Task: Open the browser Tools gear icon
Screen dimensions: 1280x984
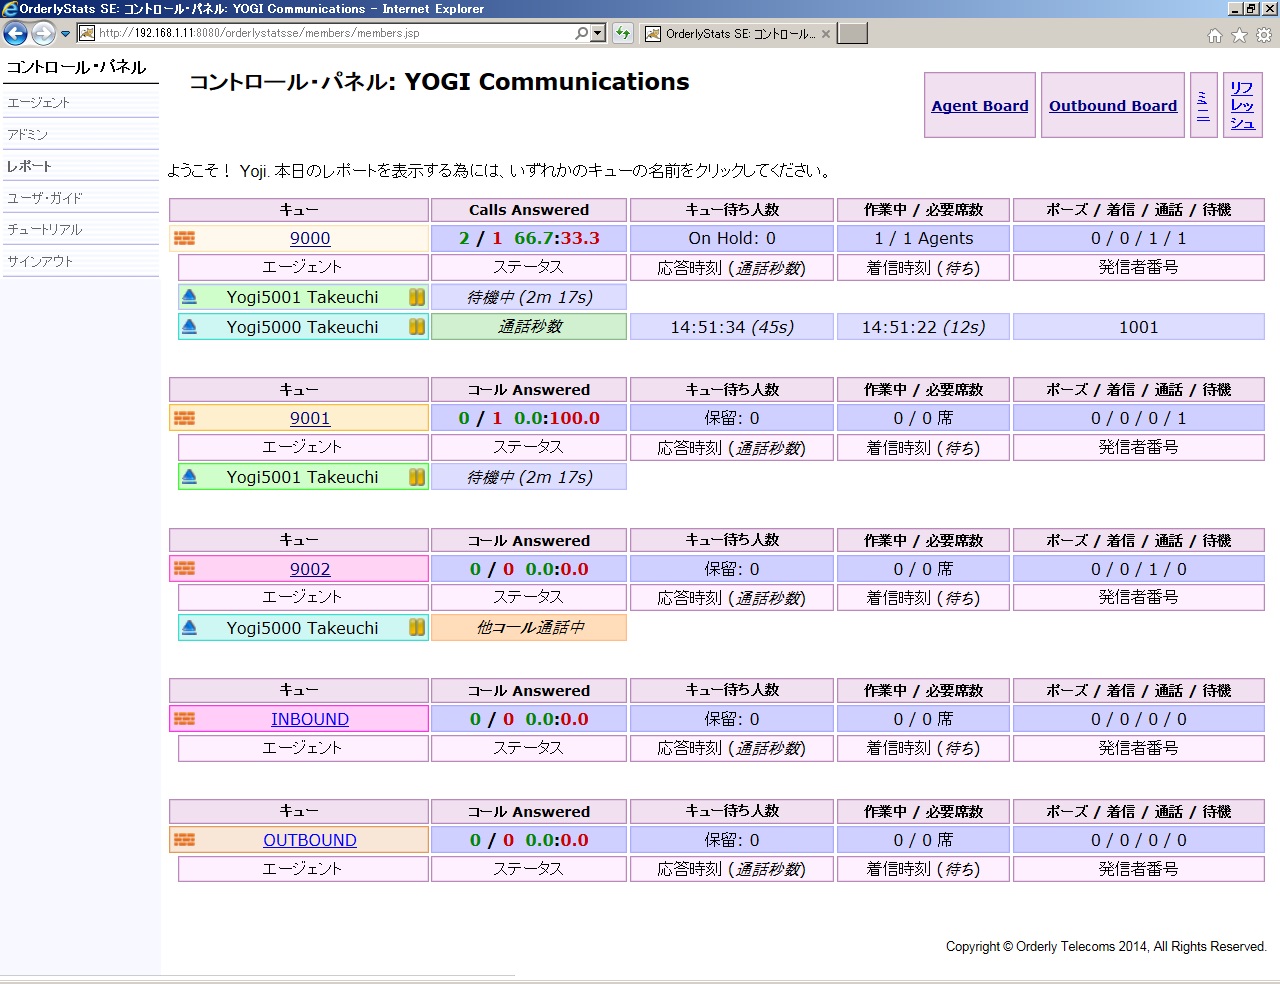Action: [1264, 35]
